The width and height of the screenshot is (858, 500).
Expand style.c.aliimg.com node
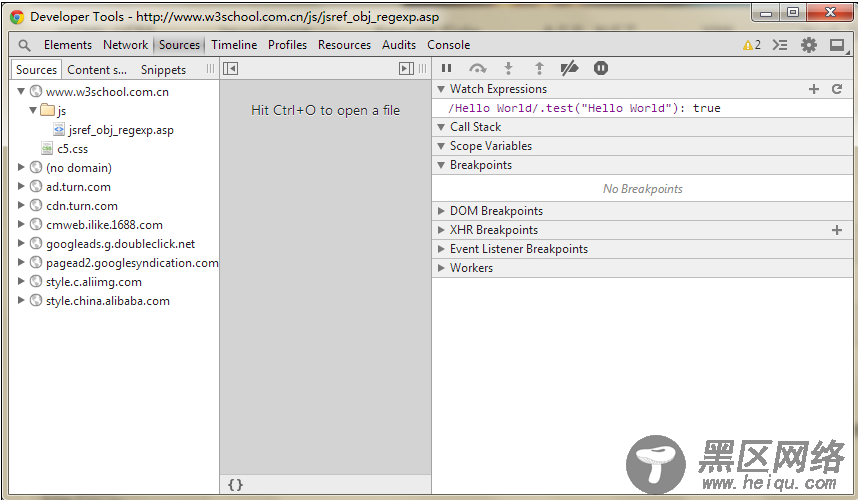point(21,282)
